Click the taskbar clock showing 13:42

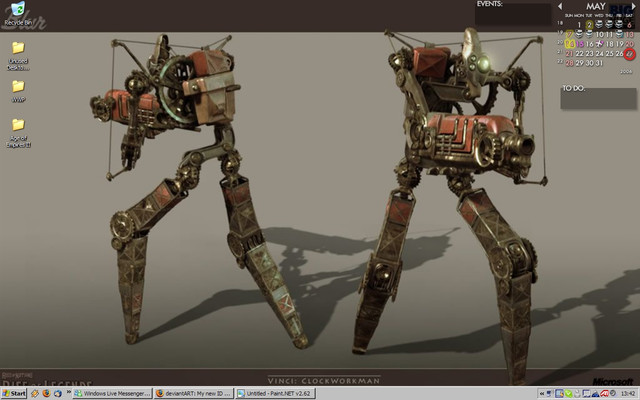[x=628, y=393]
